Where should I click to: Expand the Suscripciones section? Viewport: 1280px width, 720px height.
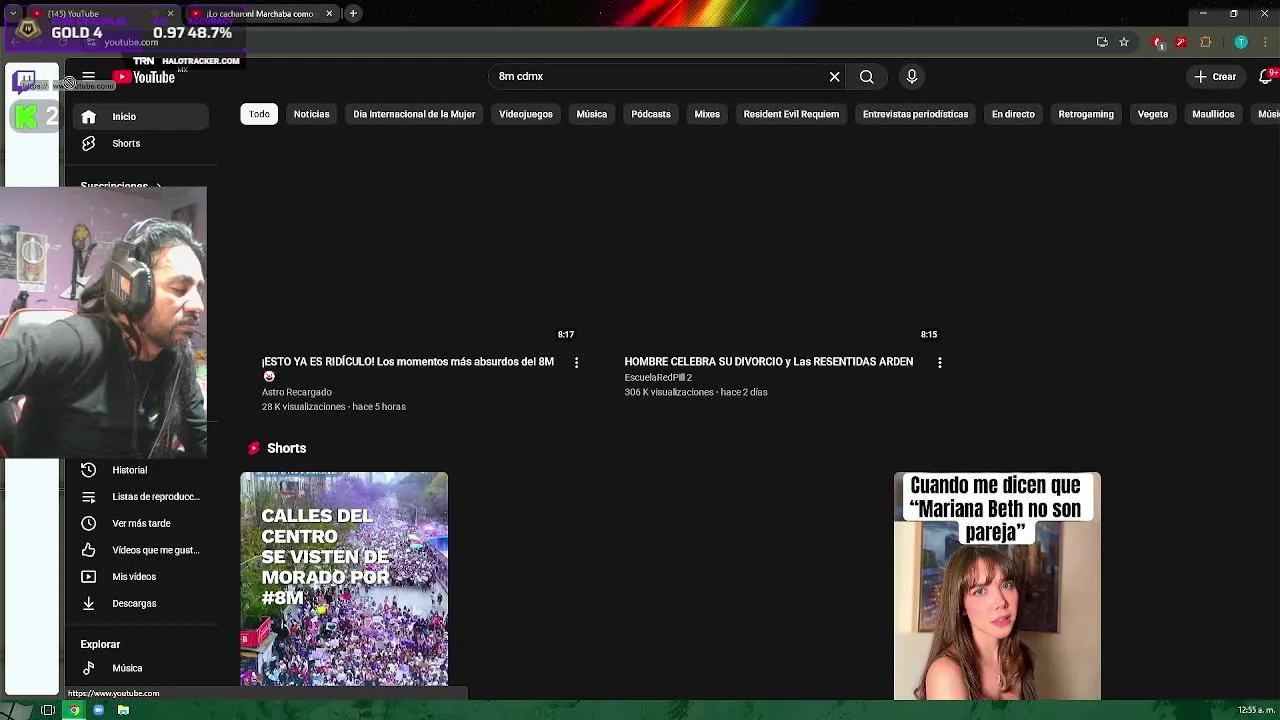click(x=120, y=185)
